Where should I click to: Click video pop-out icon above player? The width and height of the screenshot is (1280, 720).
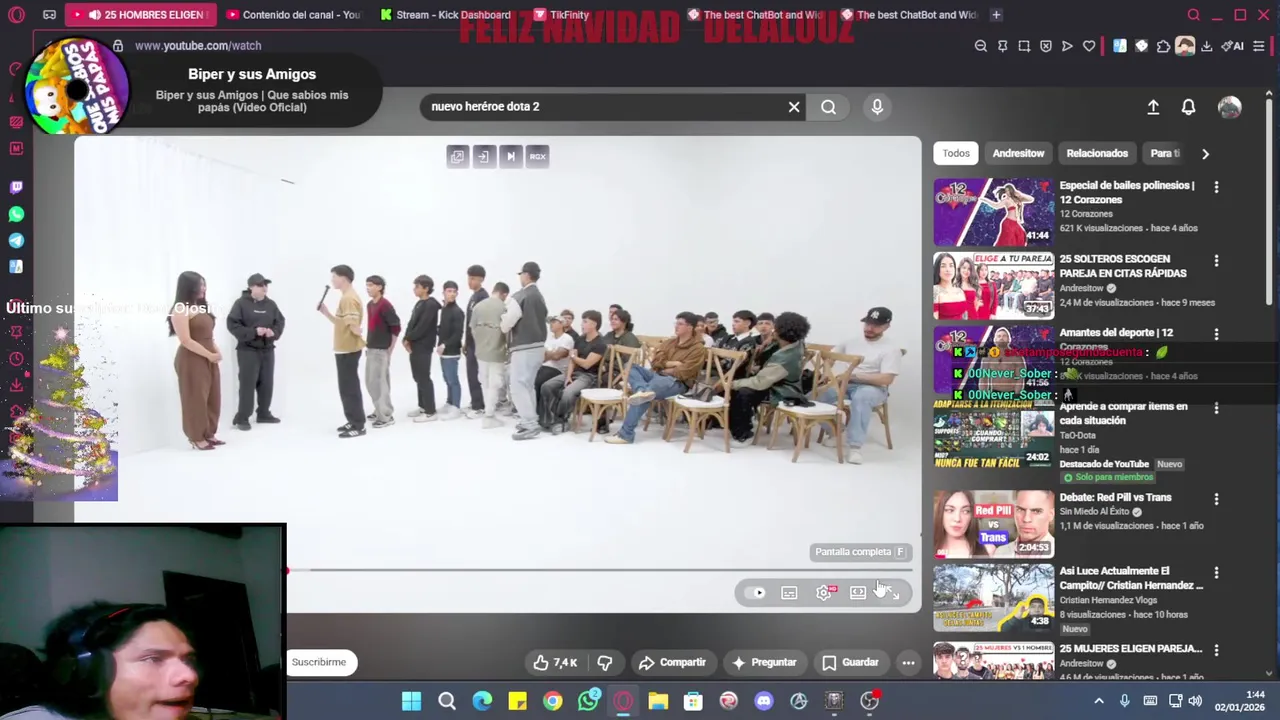[x=457, y=156]
